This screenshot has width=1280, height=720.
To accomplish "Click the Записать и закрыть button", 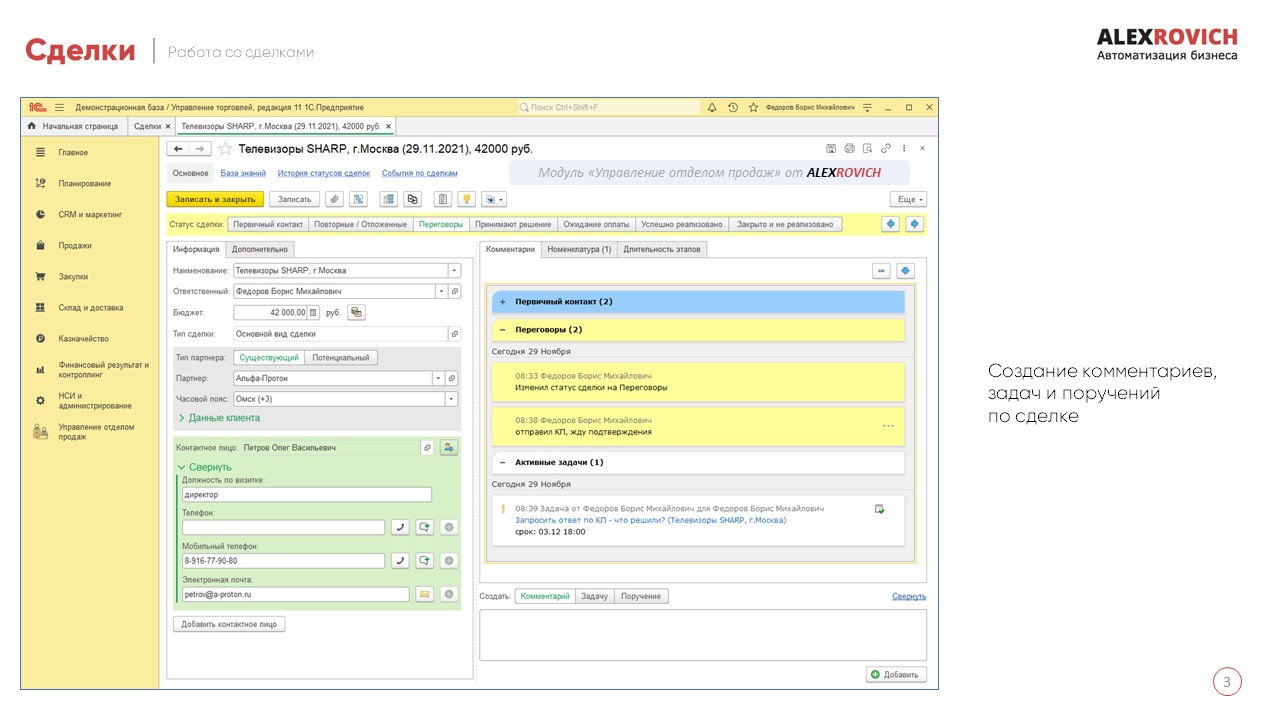I will [214, 199].
